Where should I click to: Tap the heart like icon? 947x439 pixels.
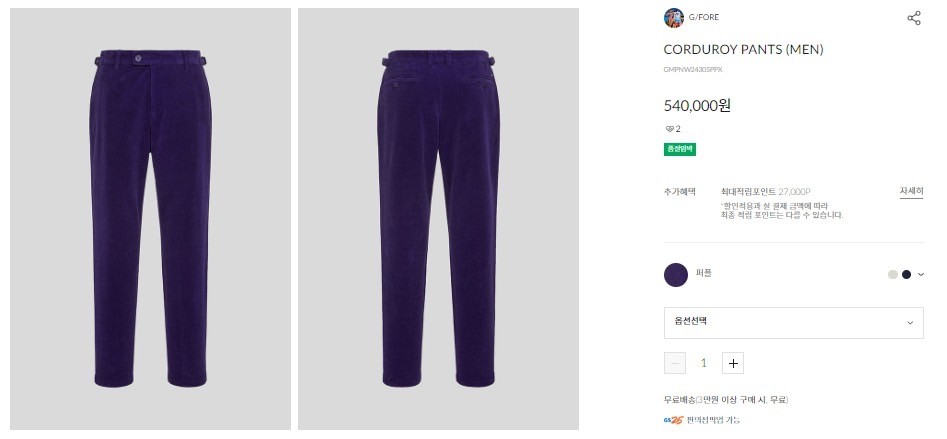point(669,129)
